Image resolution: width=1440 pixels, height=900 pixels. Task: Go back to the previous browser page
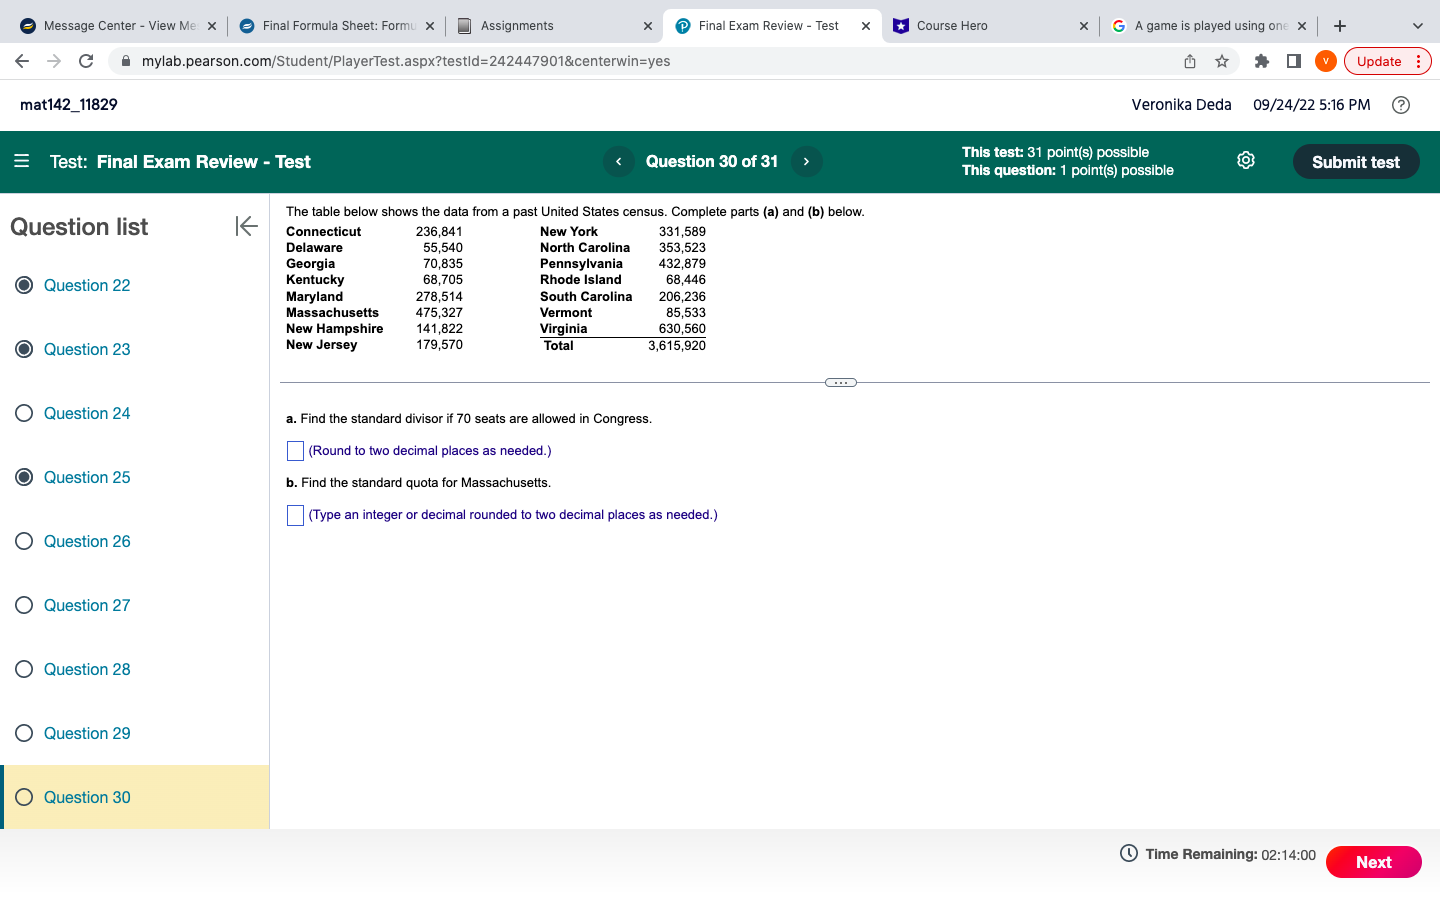click(22, 61)
